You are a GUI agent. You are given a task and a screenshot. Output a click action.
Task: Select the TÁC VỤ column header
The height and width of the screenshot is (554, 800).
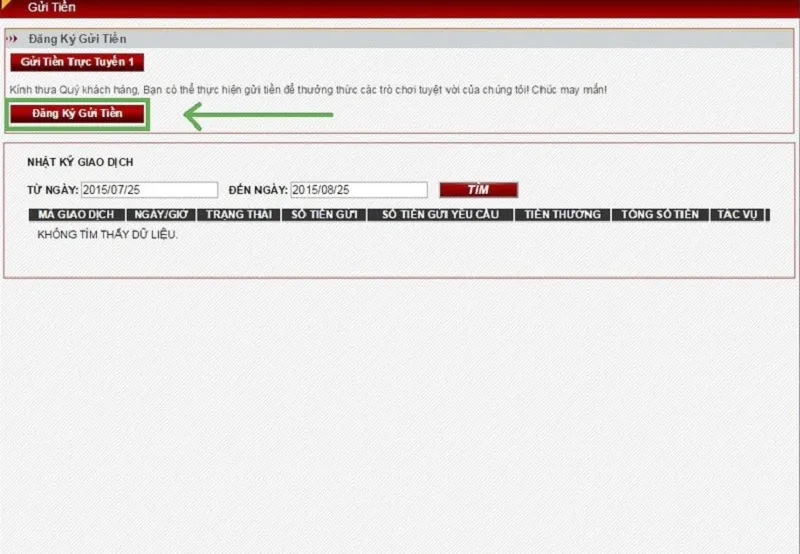tap(737, 214)
